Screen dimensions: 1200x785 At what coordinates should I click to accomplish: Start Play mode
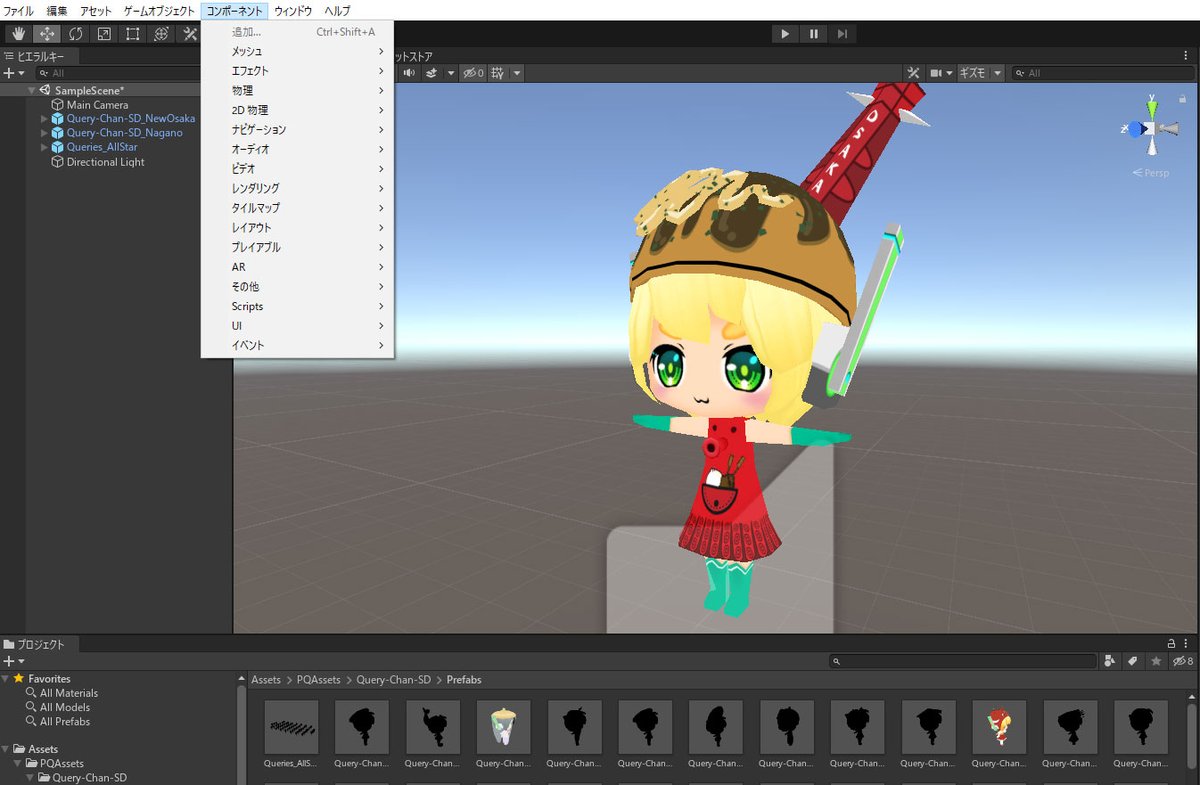point(785,34)
